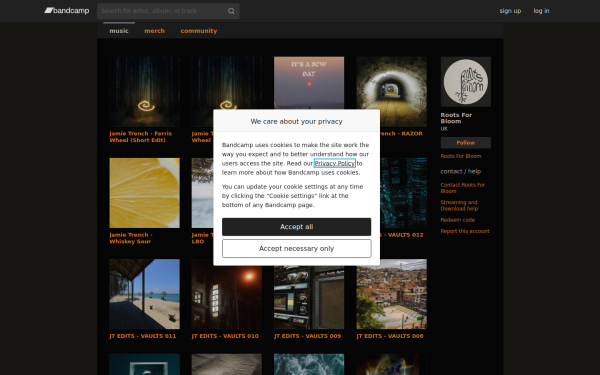The image size is (600, 375).
Task: Click the search magnifier icon
Action: pos(231,11)
